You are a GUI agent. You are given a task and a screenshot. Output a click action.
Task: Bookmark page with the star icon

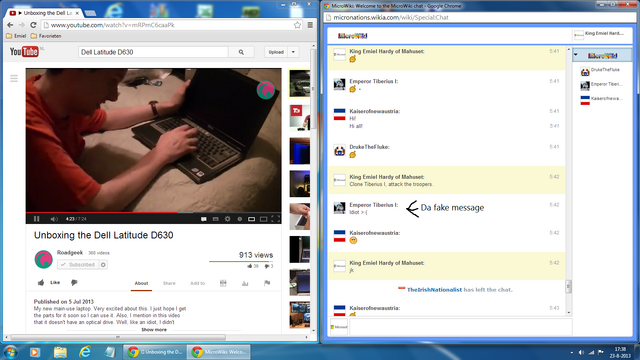coord(297,25)
